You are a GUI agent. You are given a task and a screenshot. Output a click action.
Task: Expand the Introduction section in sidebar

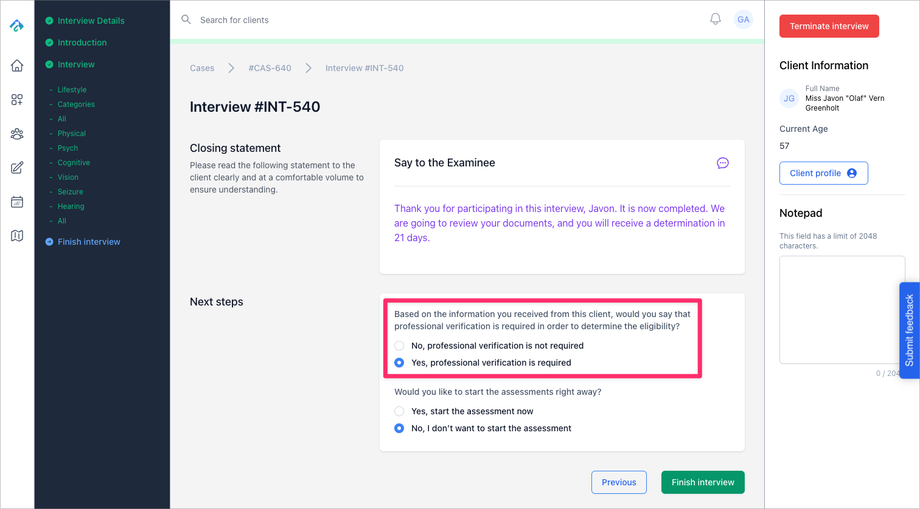pyautogui.click(x=82, y=43)
